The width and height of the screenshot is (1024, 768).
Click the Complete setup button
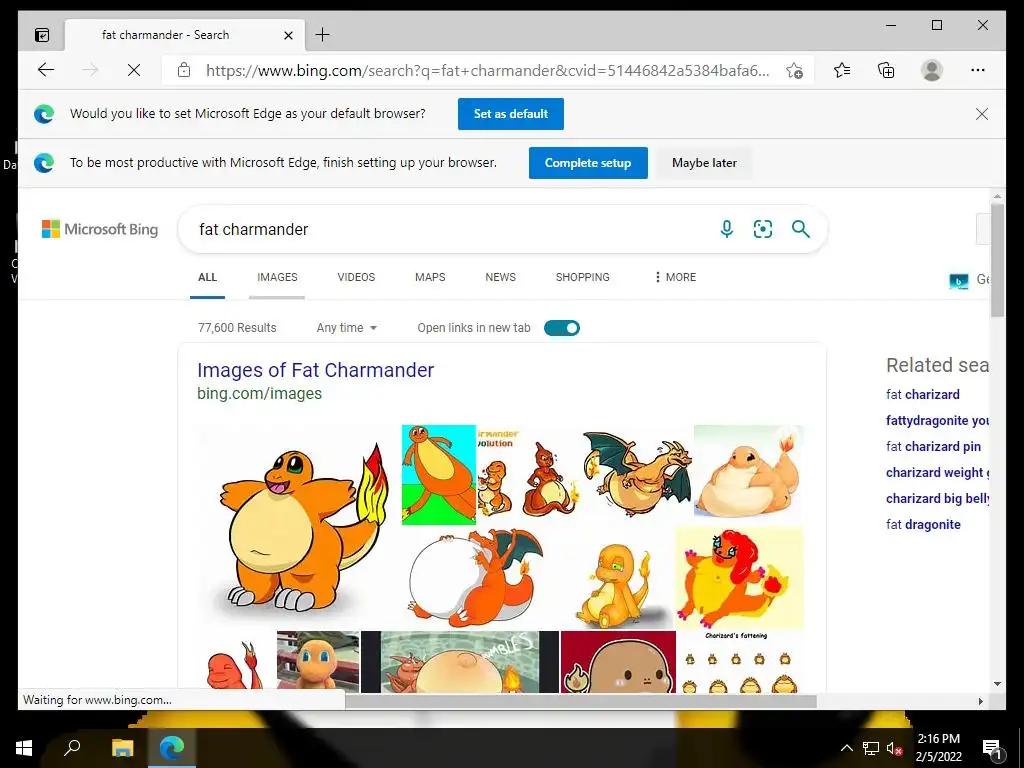[588, 163]
